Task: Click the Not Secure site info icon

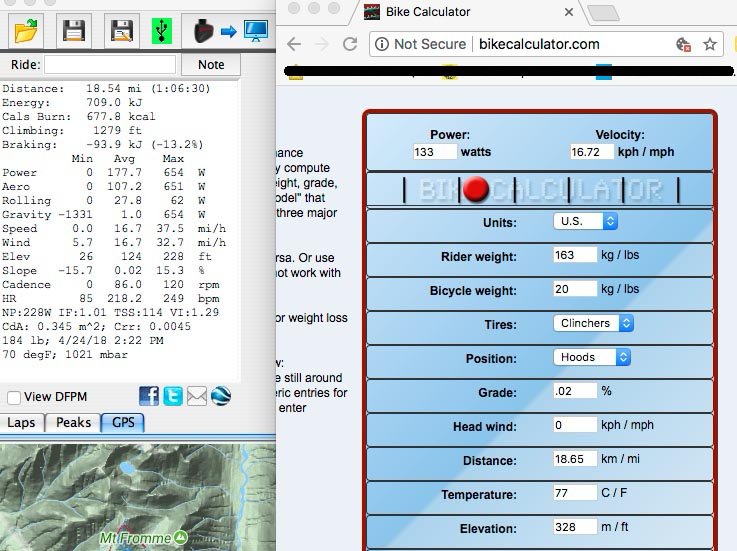Action: 382,44
